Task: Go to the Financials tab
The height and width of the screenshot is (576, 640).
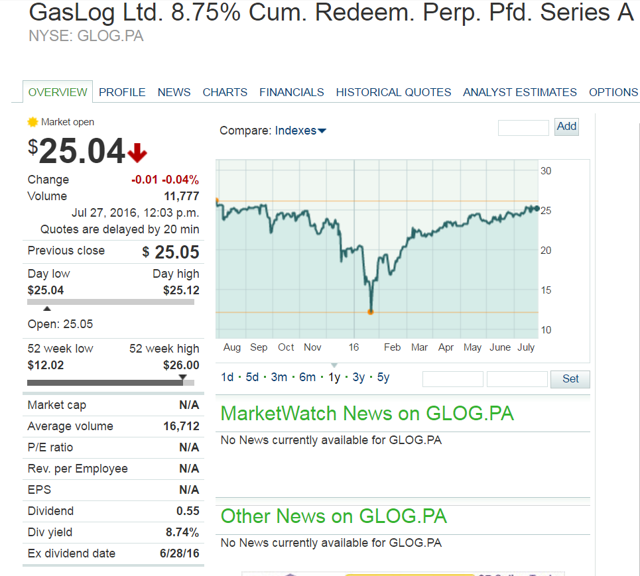Action: point(291,92)
